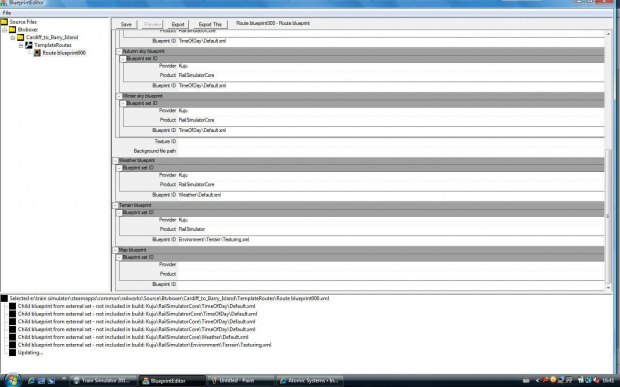The height and width of the screenshot is (387, 620).
Task: Click the Map blueprint Provider field
Action: click(391, 264)
